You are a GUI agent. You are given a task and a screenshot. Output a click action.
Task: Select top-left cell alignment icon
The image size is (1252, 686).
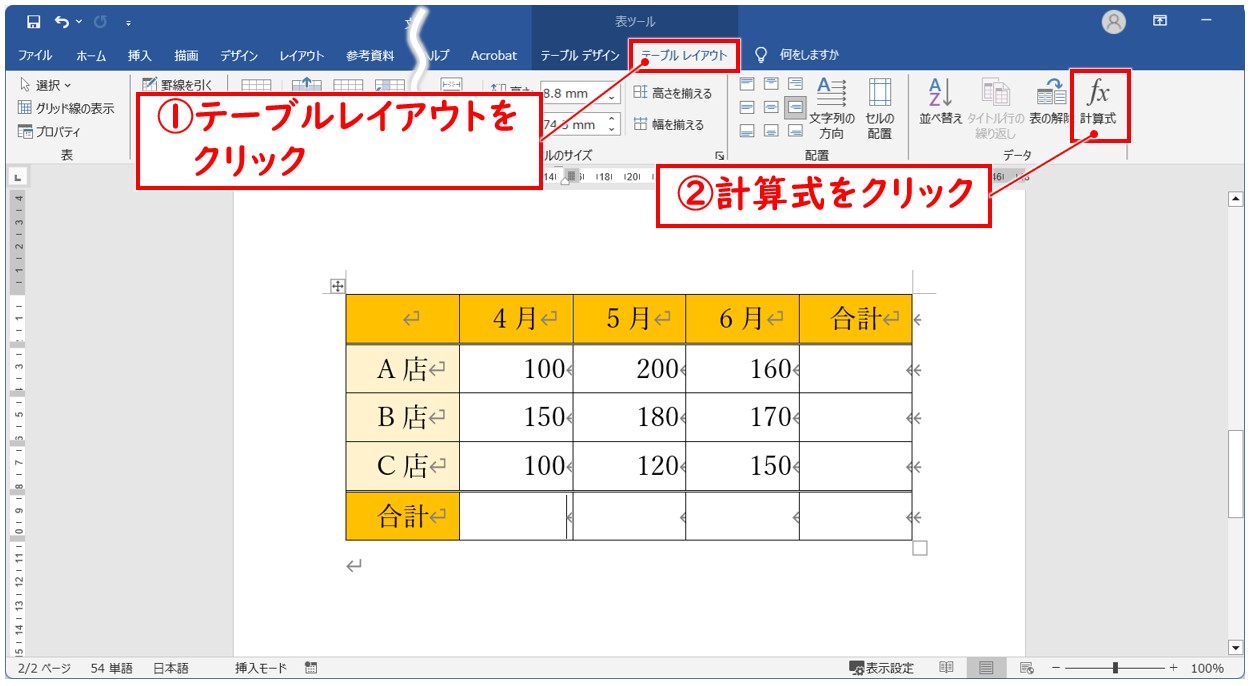pyautogui.click(x=747, y=84)
